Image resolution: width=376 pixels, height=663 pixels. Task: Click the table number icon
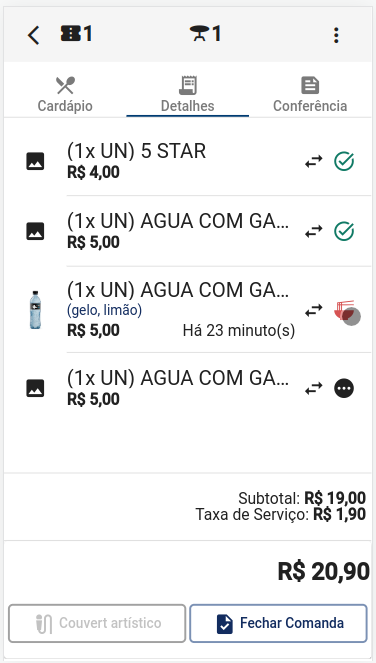tap(205, 33)
